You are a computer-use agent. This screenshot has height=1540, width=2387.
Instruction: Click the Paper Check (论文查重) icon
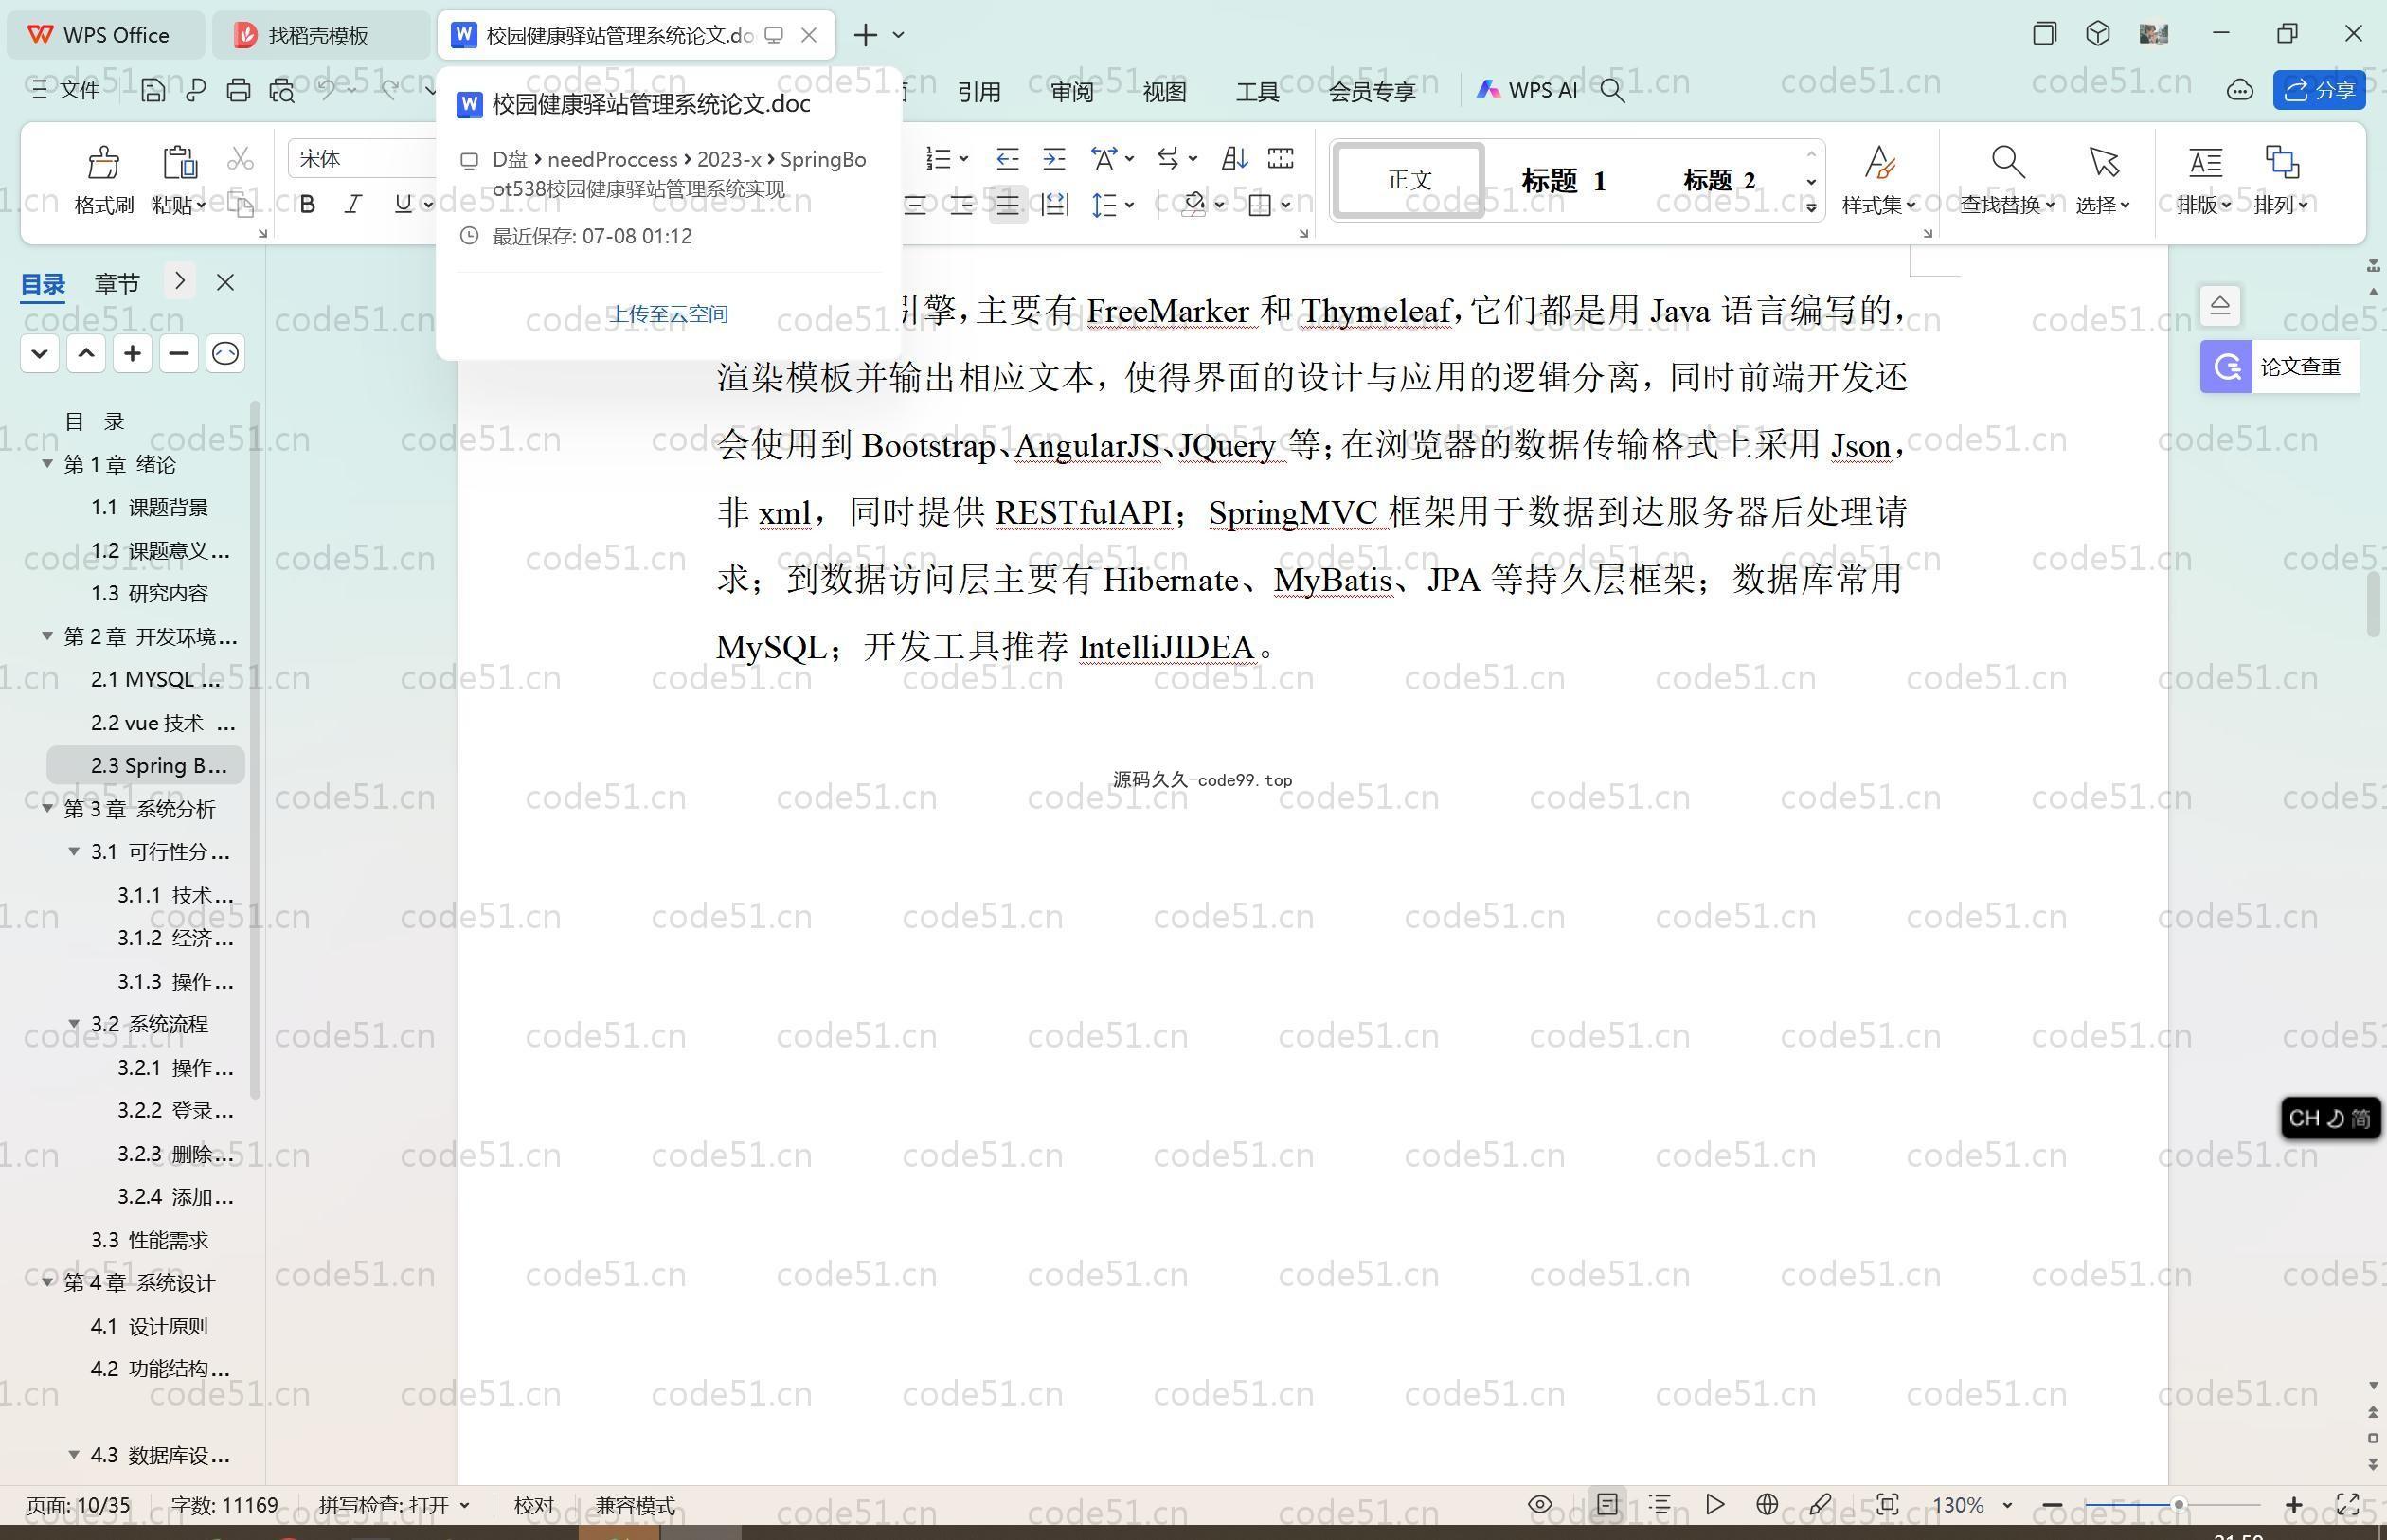click(2226, 367)
